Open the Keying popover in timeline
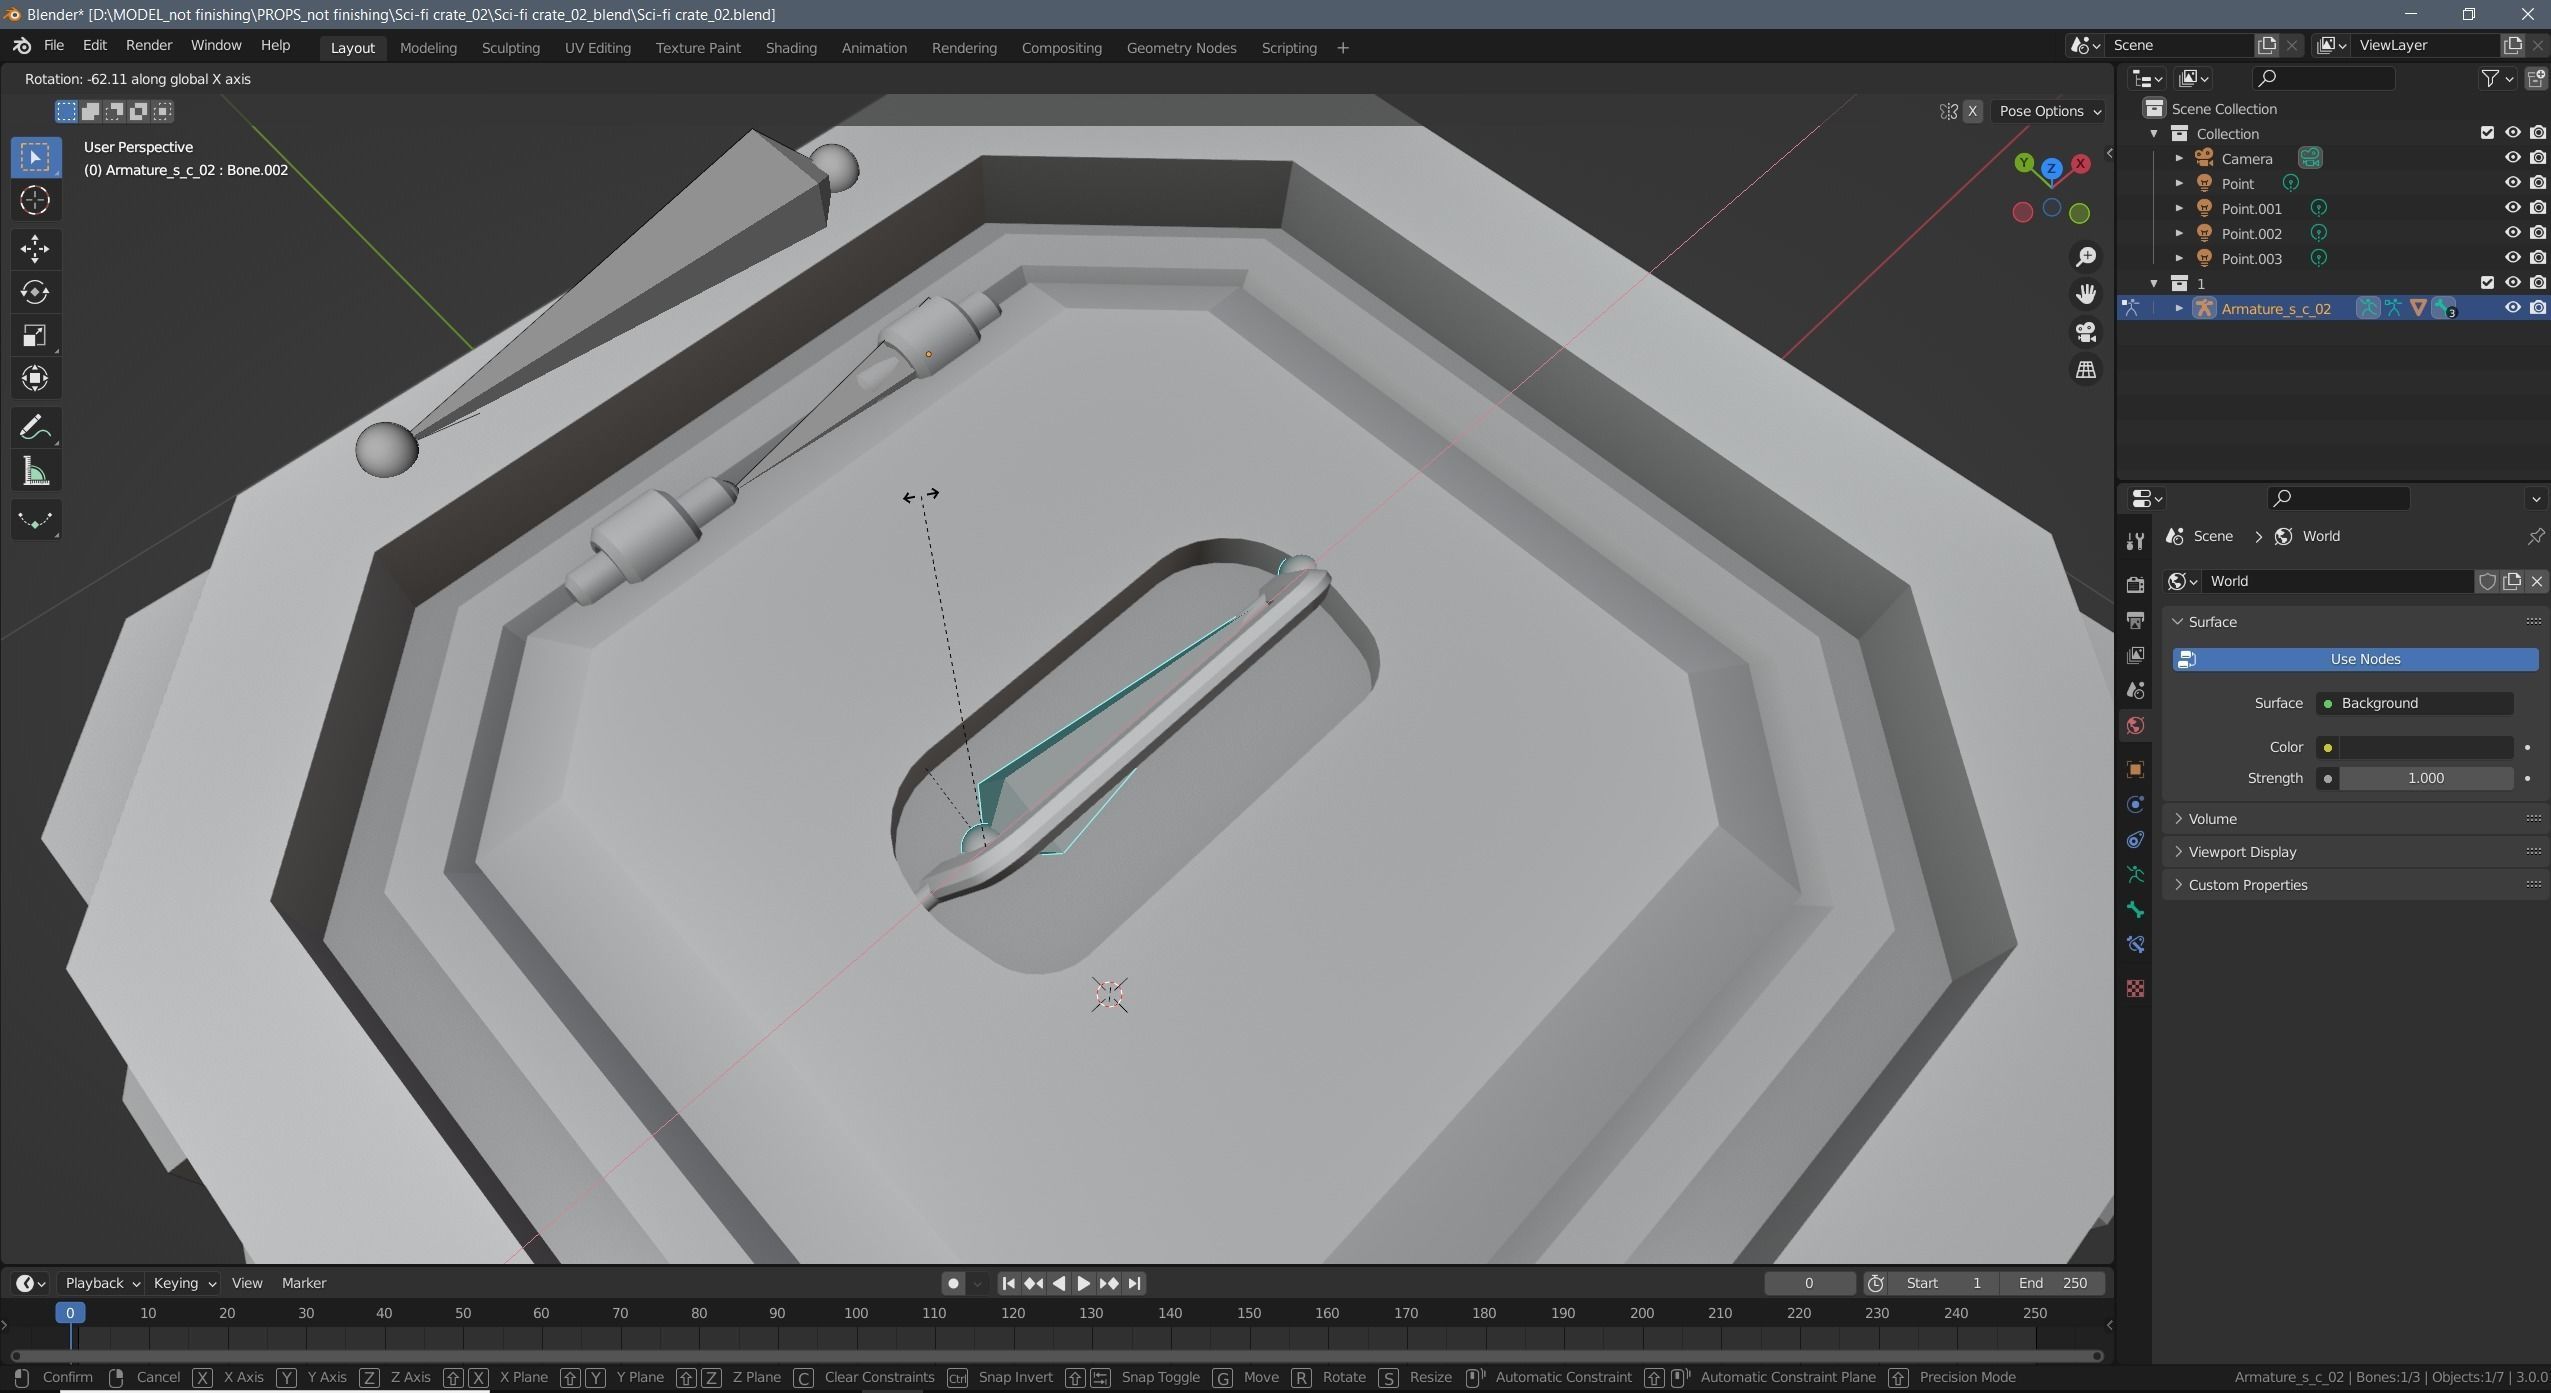Screen dimensions: 2551x1393 (x=184, y=1283)
